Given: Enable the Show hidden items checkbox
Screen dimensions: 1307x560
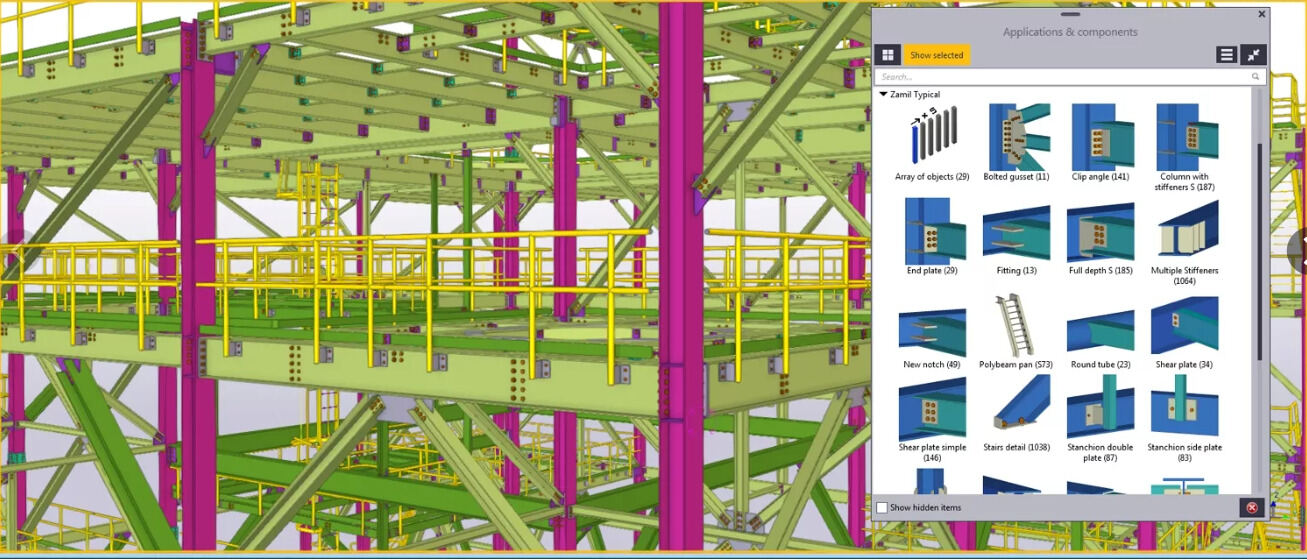Looking at the screenshot, I should (x=882, y=508).
